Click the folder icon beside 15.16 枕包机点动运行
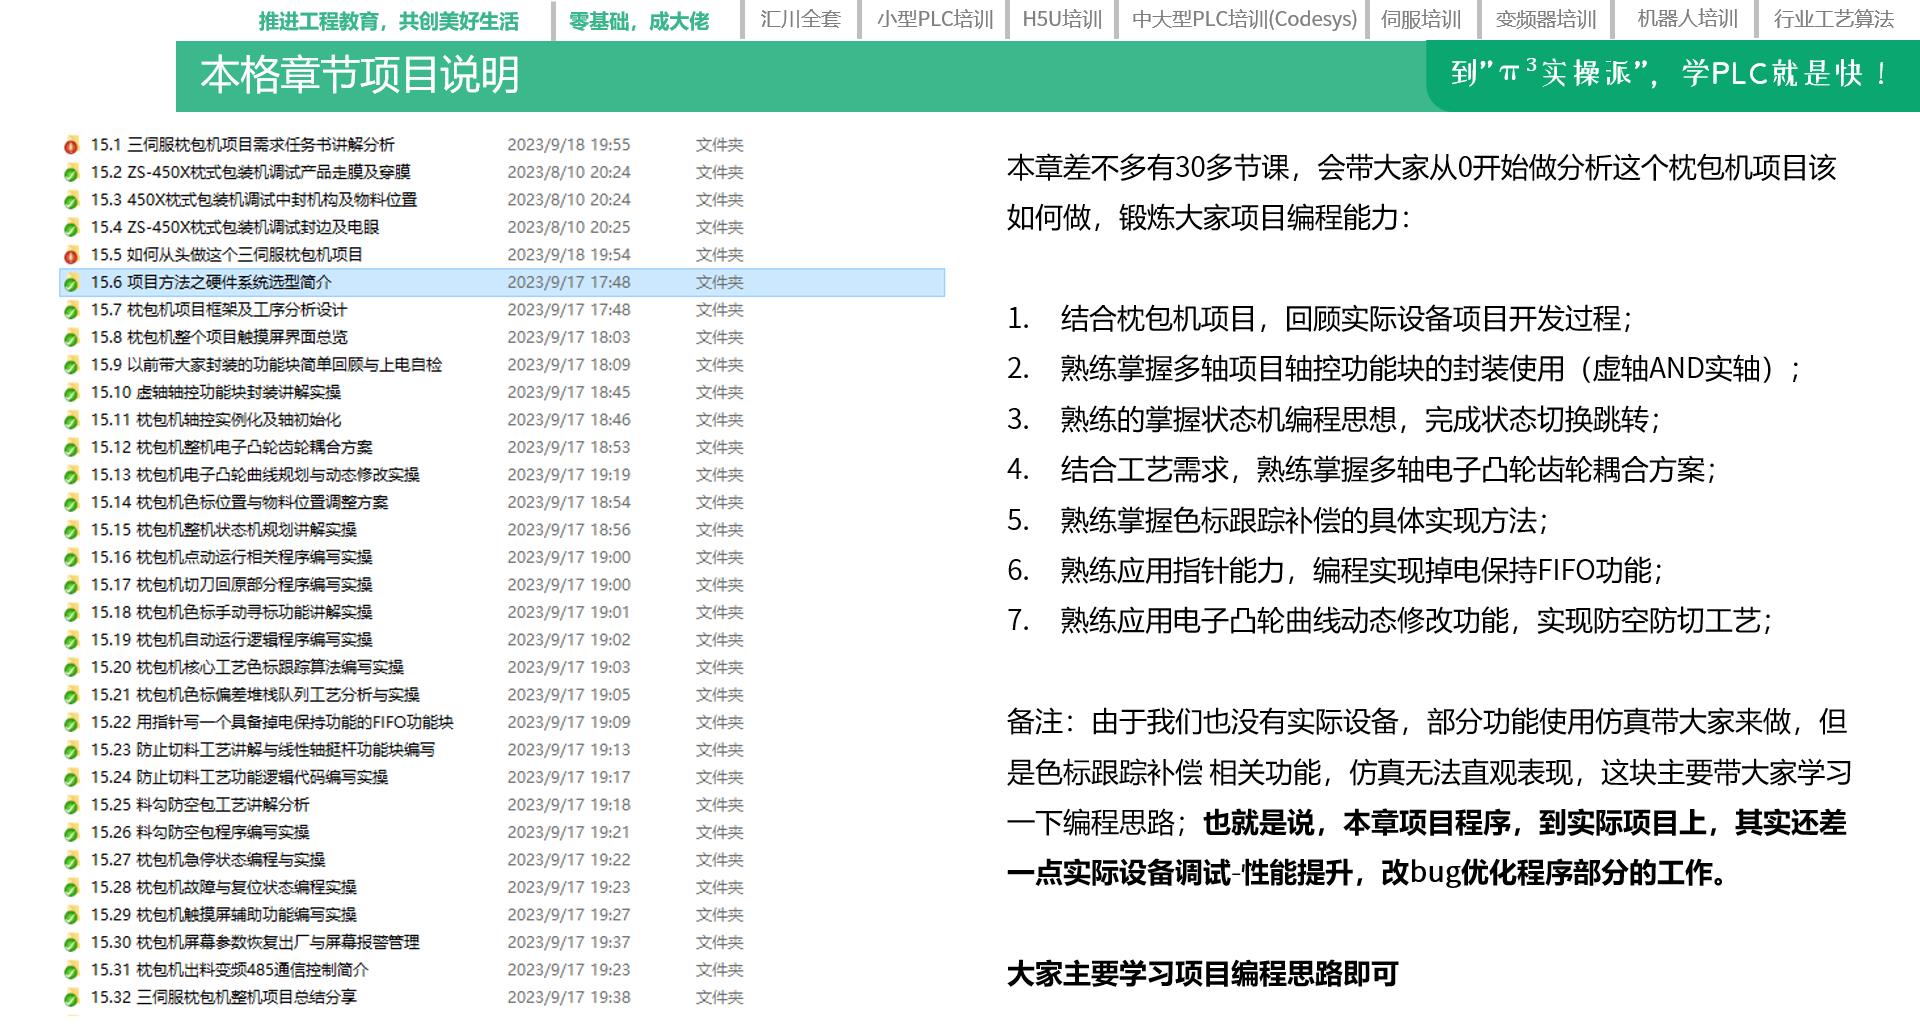 (x=71, y=558)
